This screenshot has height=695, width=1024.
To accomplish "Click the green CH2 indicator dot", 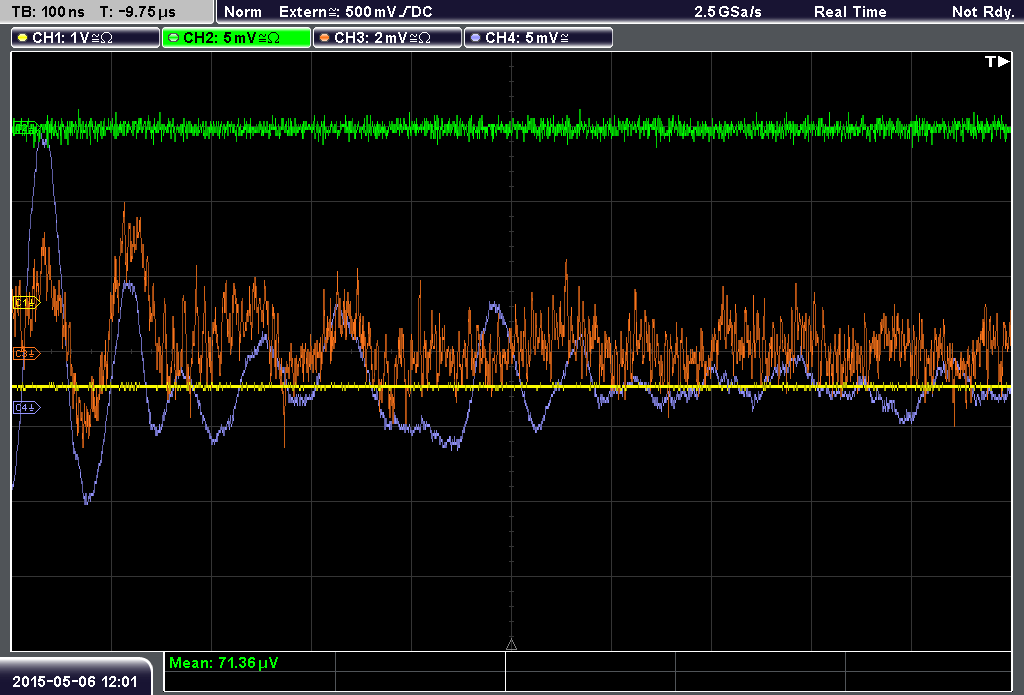I will pyautogui.click(x=174, y=38).
